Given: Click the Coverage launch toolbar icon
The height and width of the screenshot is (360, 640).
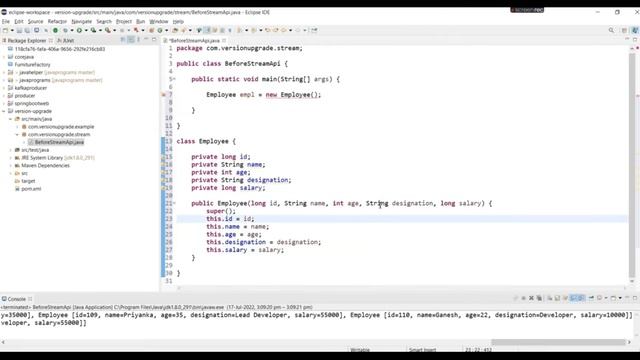Looking at the screenshot, I should (x=93, y=30).
